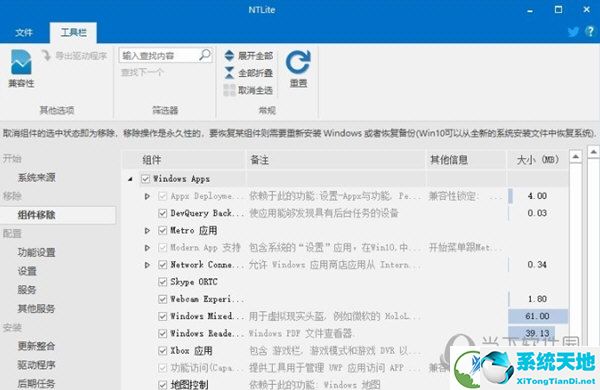Uncheck the 地图控制 checkbox
The height and width of the screenshot is (390, 600).
(x=163, y=385)
